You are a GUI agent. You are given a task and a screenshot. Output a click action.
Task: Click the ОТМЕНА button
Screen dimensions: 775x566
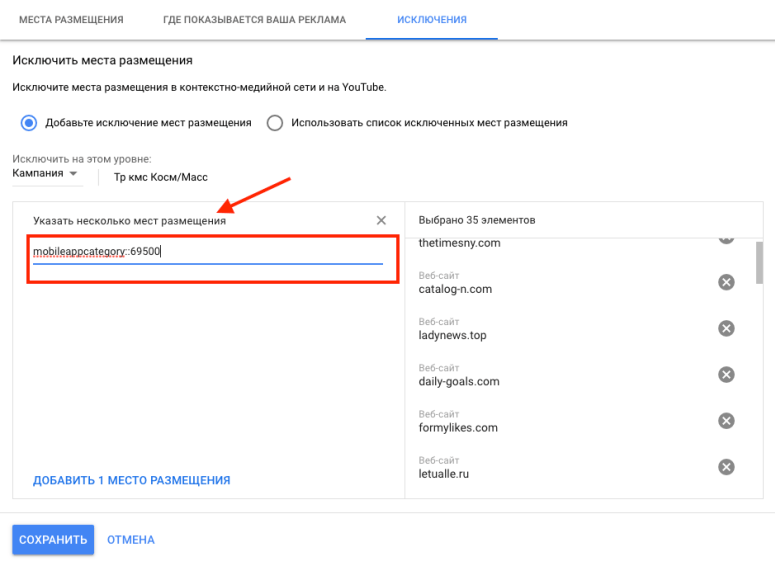point(131,540)
